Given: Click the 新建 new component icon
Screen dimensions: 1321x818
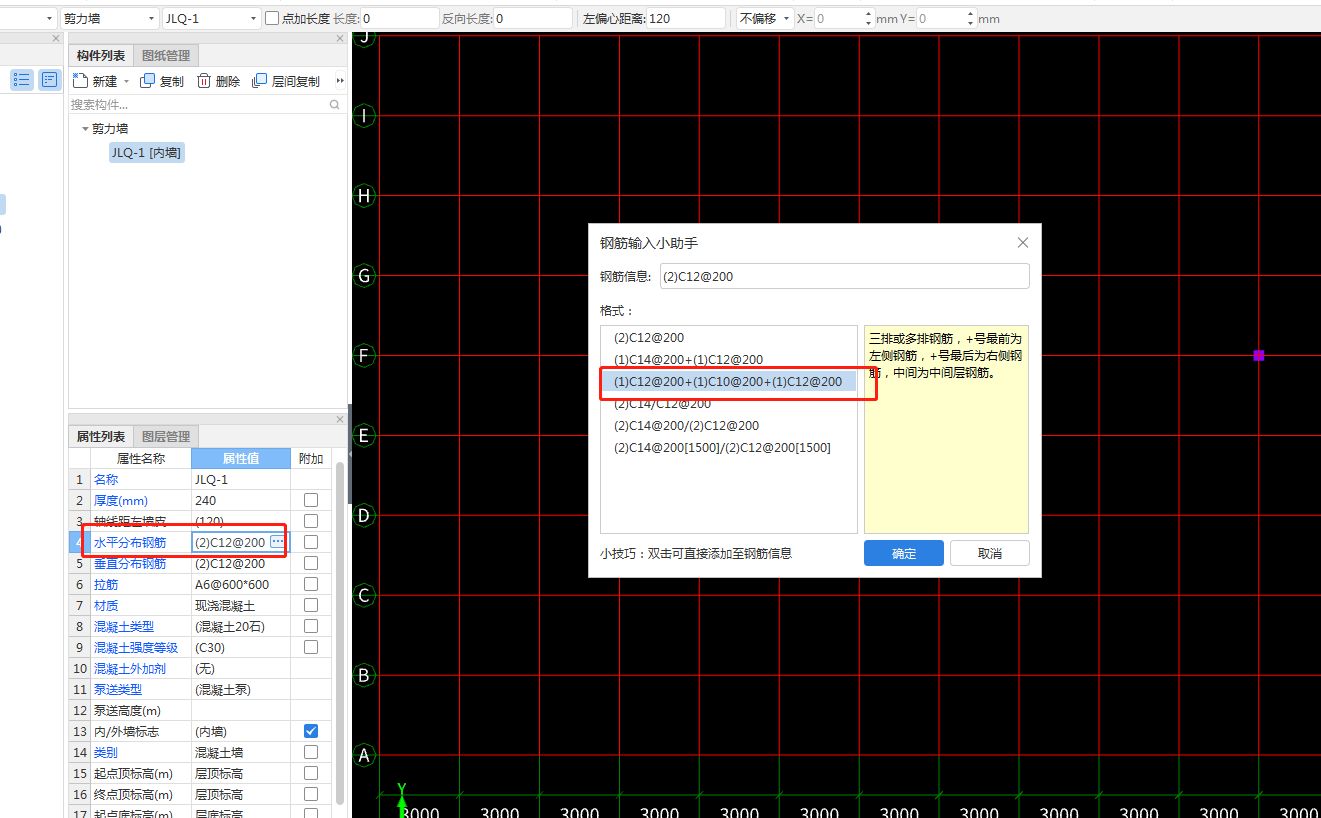Looking at the screenshot, I should [x=81, y=81].
